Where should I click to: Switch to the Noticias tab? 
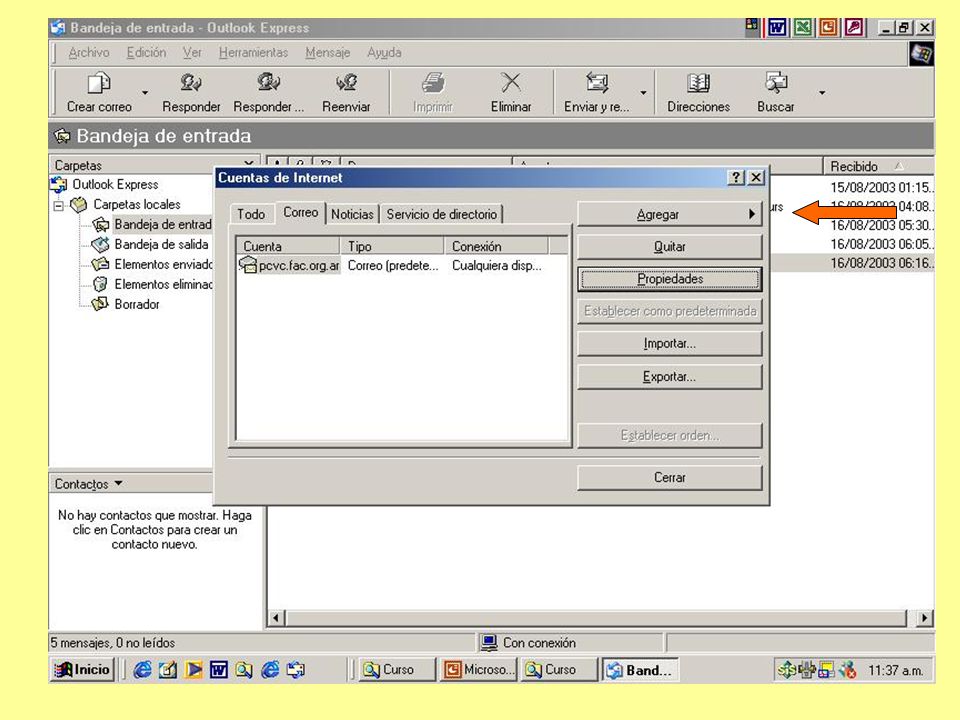[x=352, y=214]
